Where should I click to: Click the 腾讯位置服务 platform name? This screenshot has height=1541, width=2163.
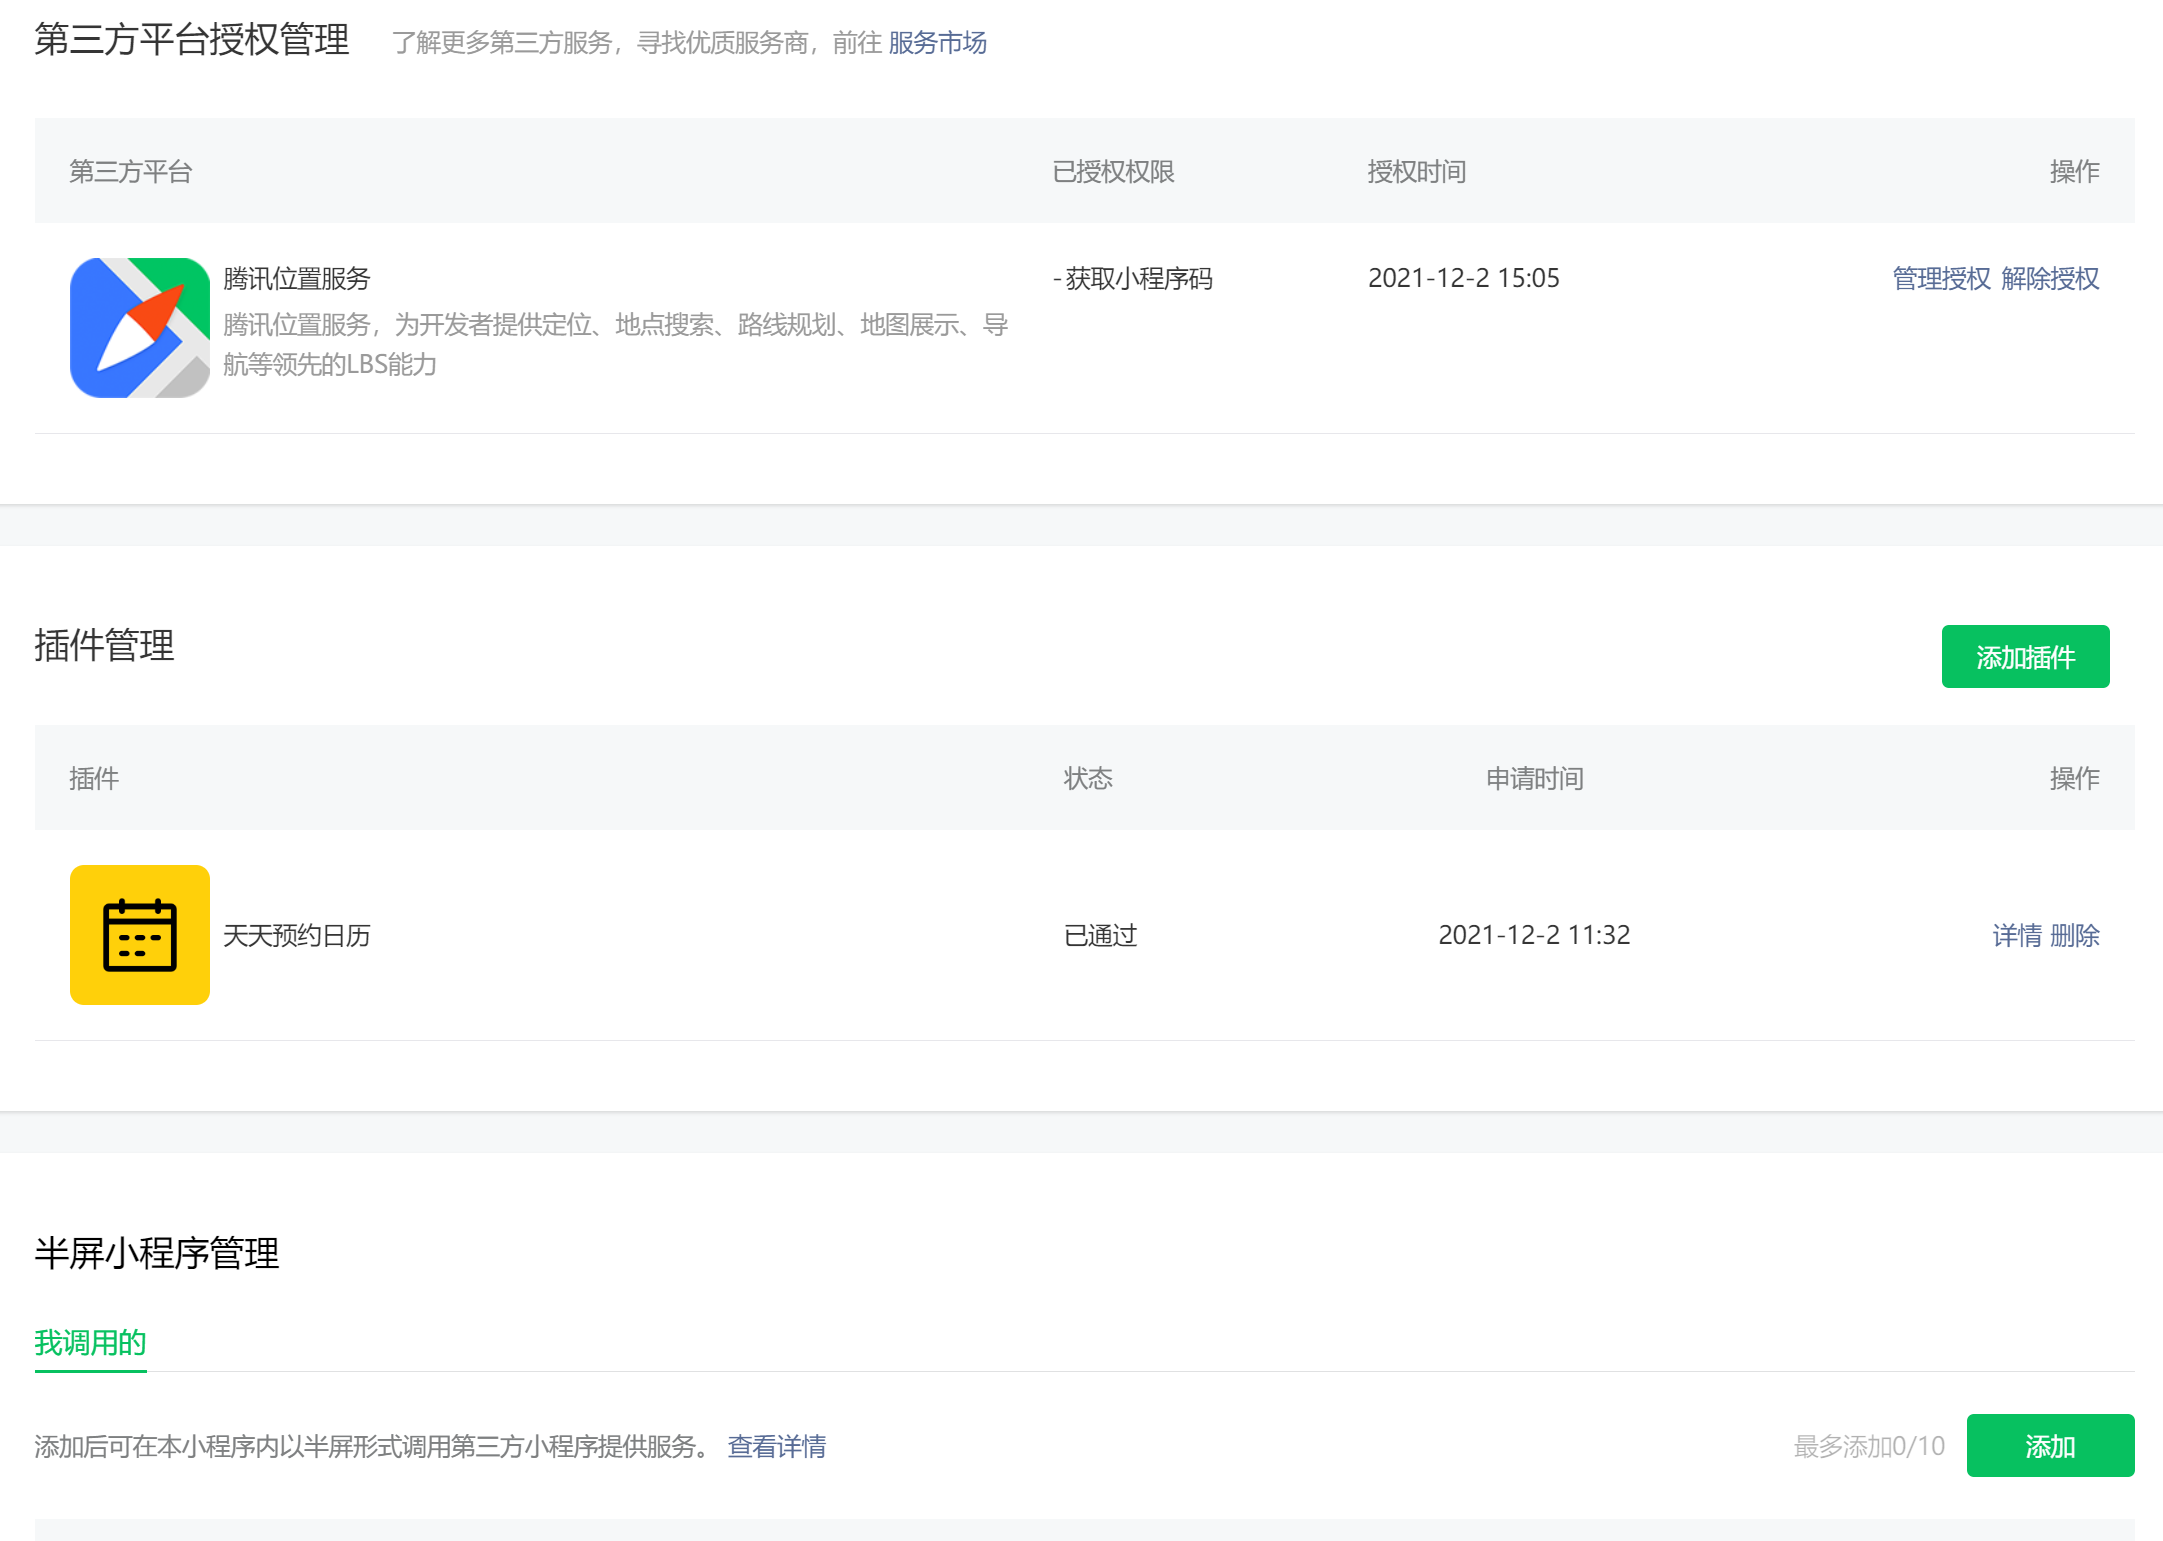coord(296,279)
